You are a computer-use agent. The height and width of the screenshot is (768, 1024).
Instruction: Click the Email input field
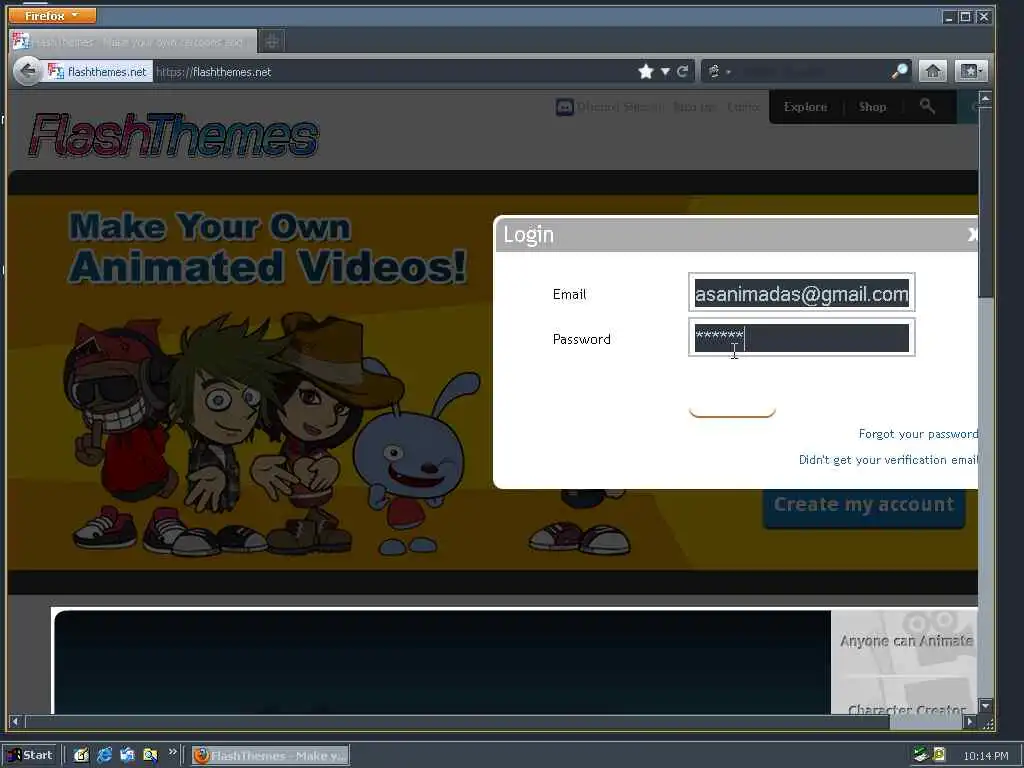pyautogui.click(x=801, y=293)
